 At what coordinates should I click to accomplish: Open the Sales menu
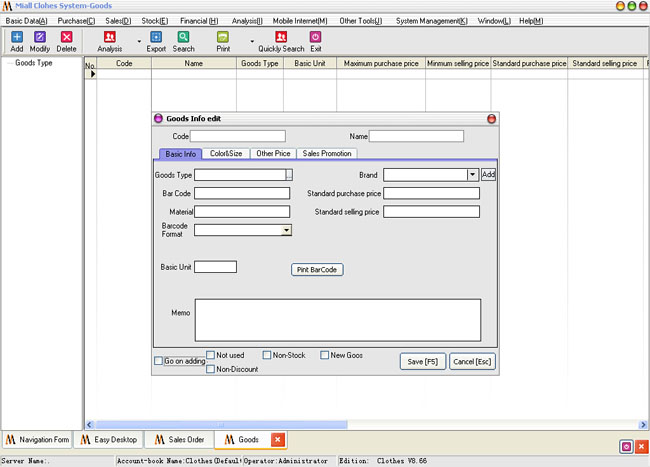tap(118, 21)
